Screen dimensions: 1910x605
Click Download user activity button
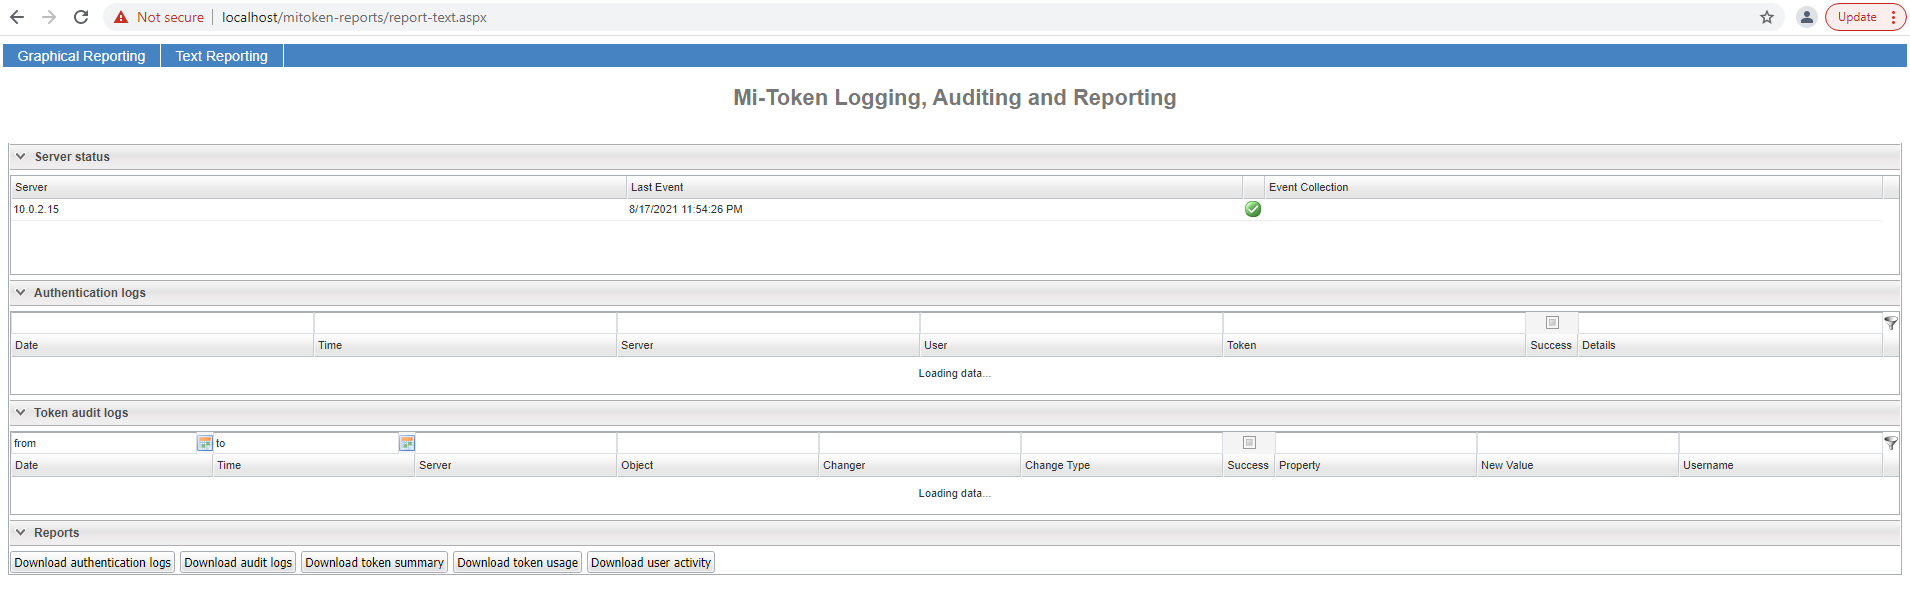pos(651,563)
